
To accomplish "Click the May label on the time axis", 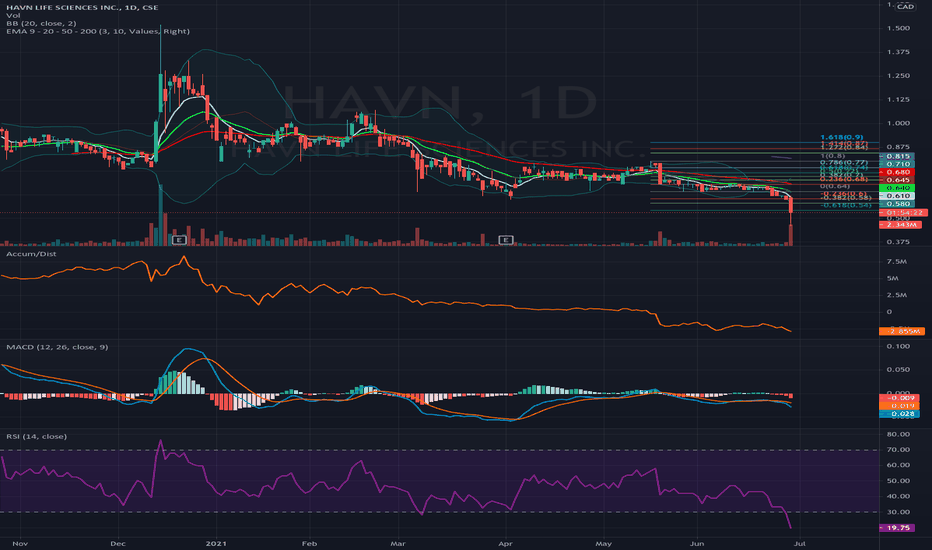I will [x=603, y=543].
